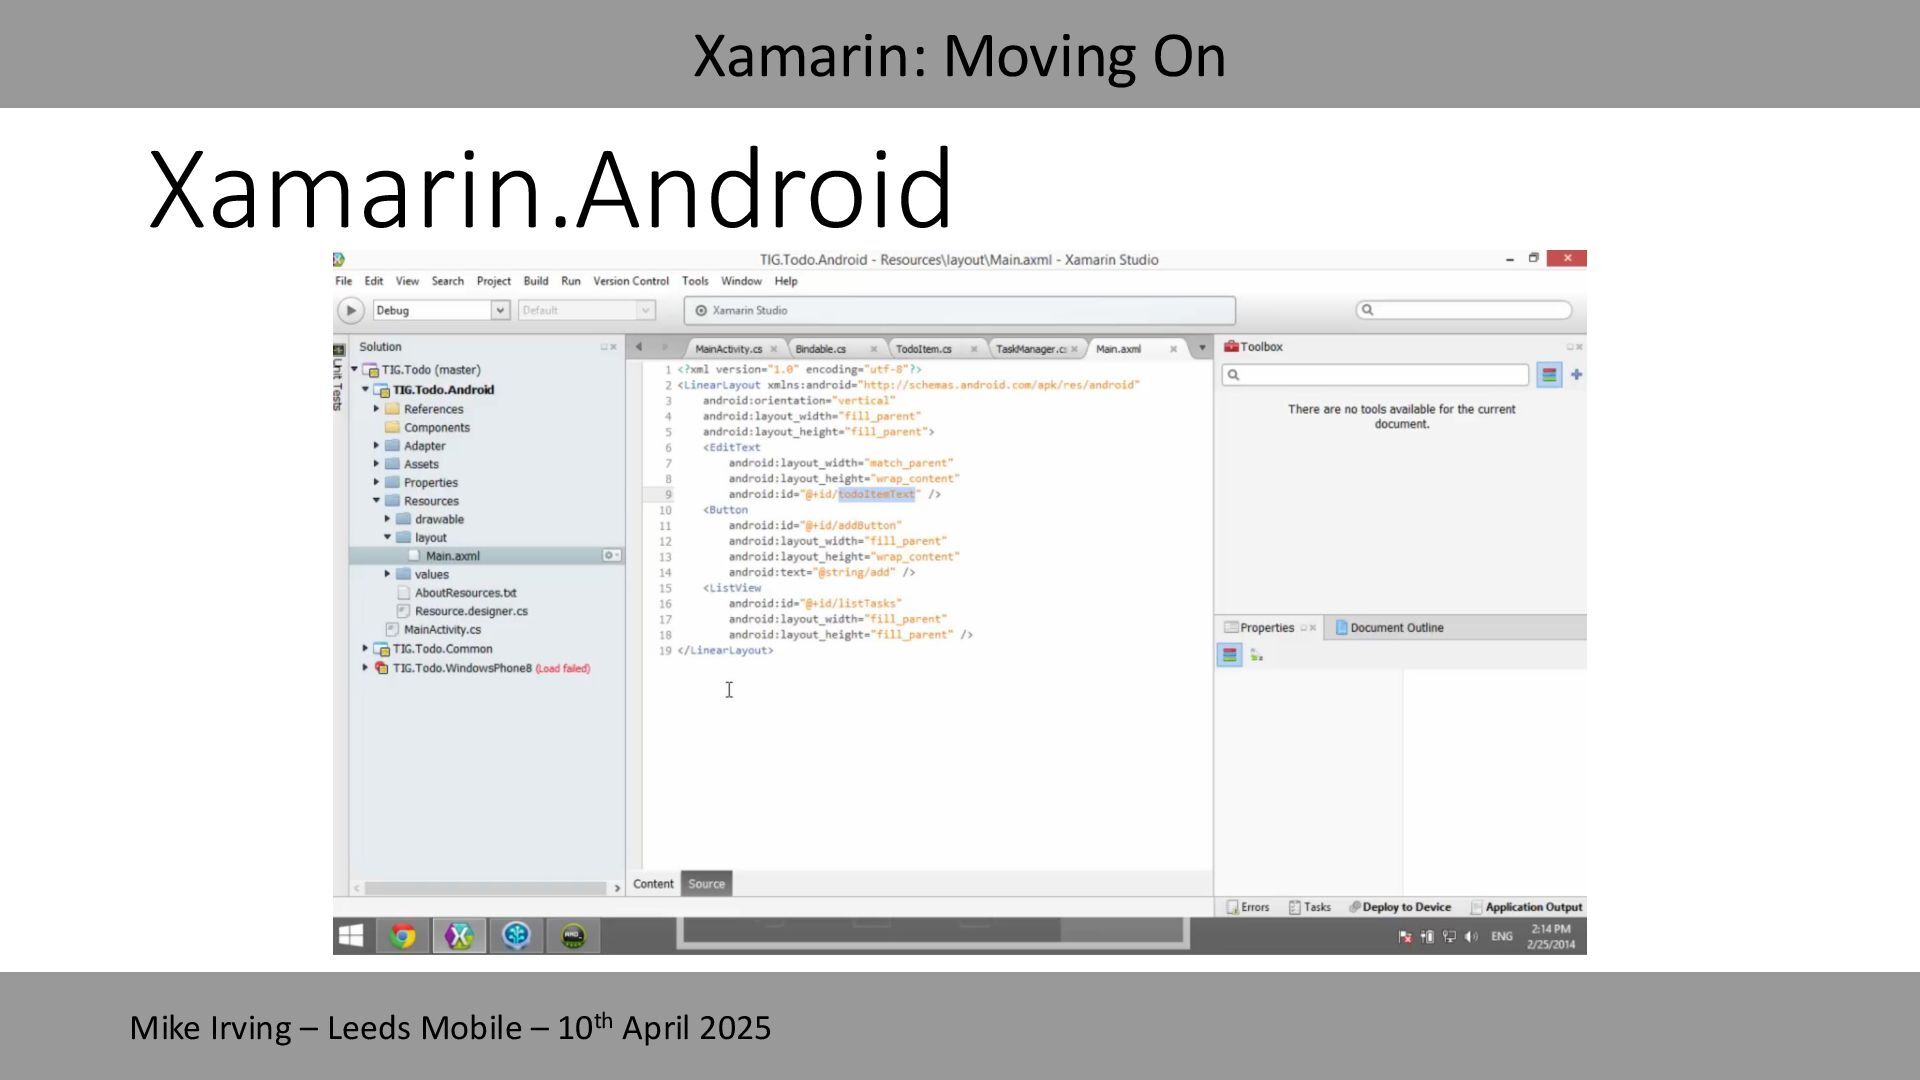Switch to the MainActivity.cs tab
Screen dimensions: 1920x1080
coord(729,349)
